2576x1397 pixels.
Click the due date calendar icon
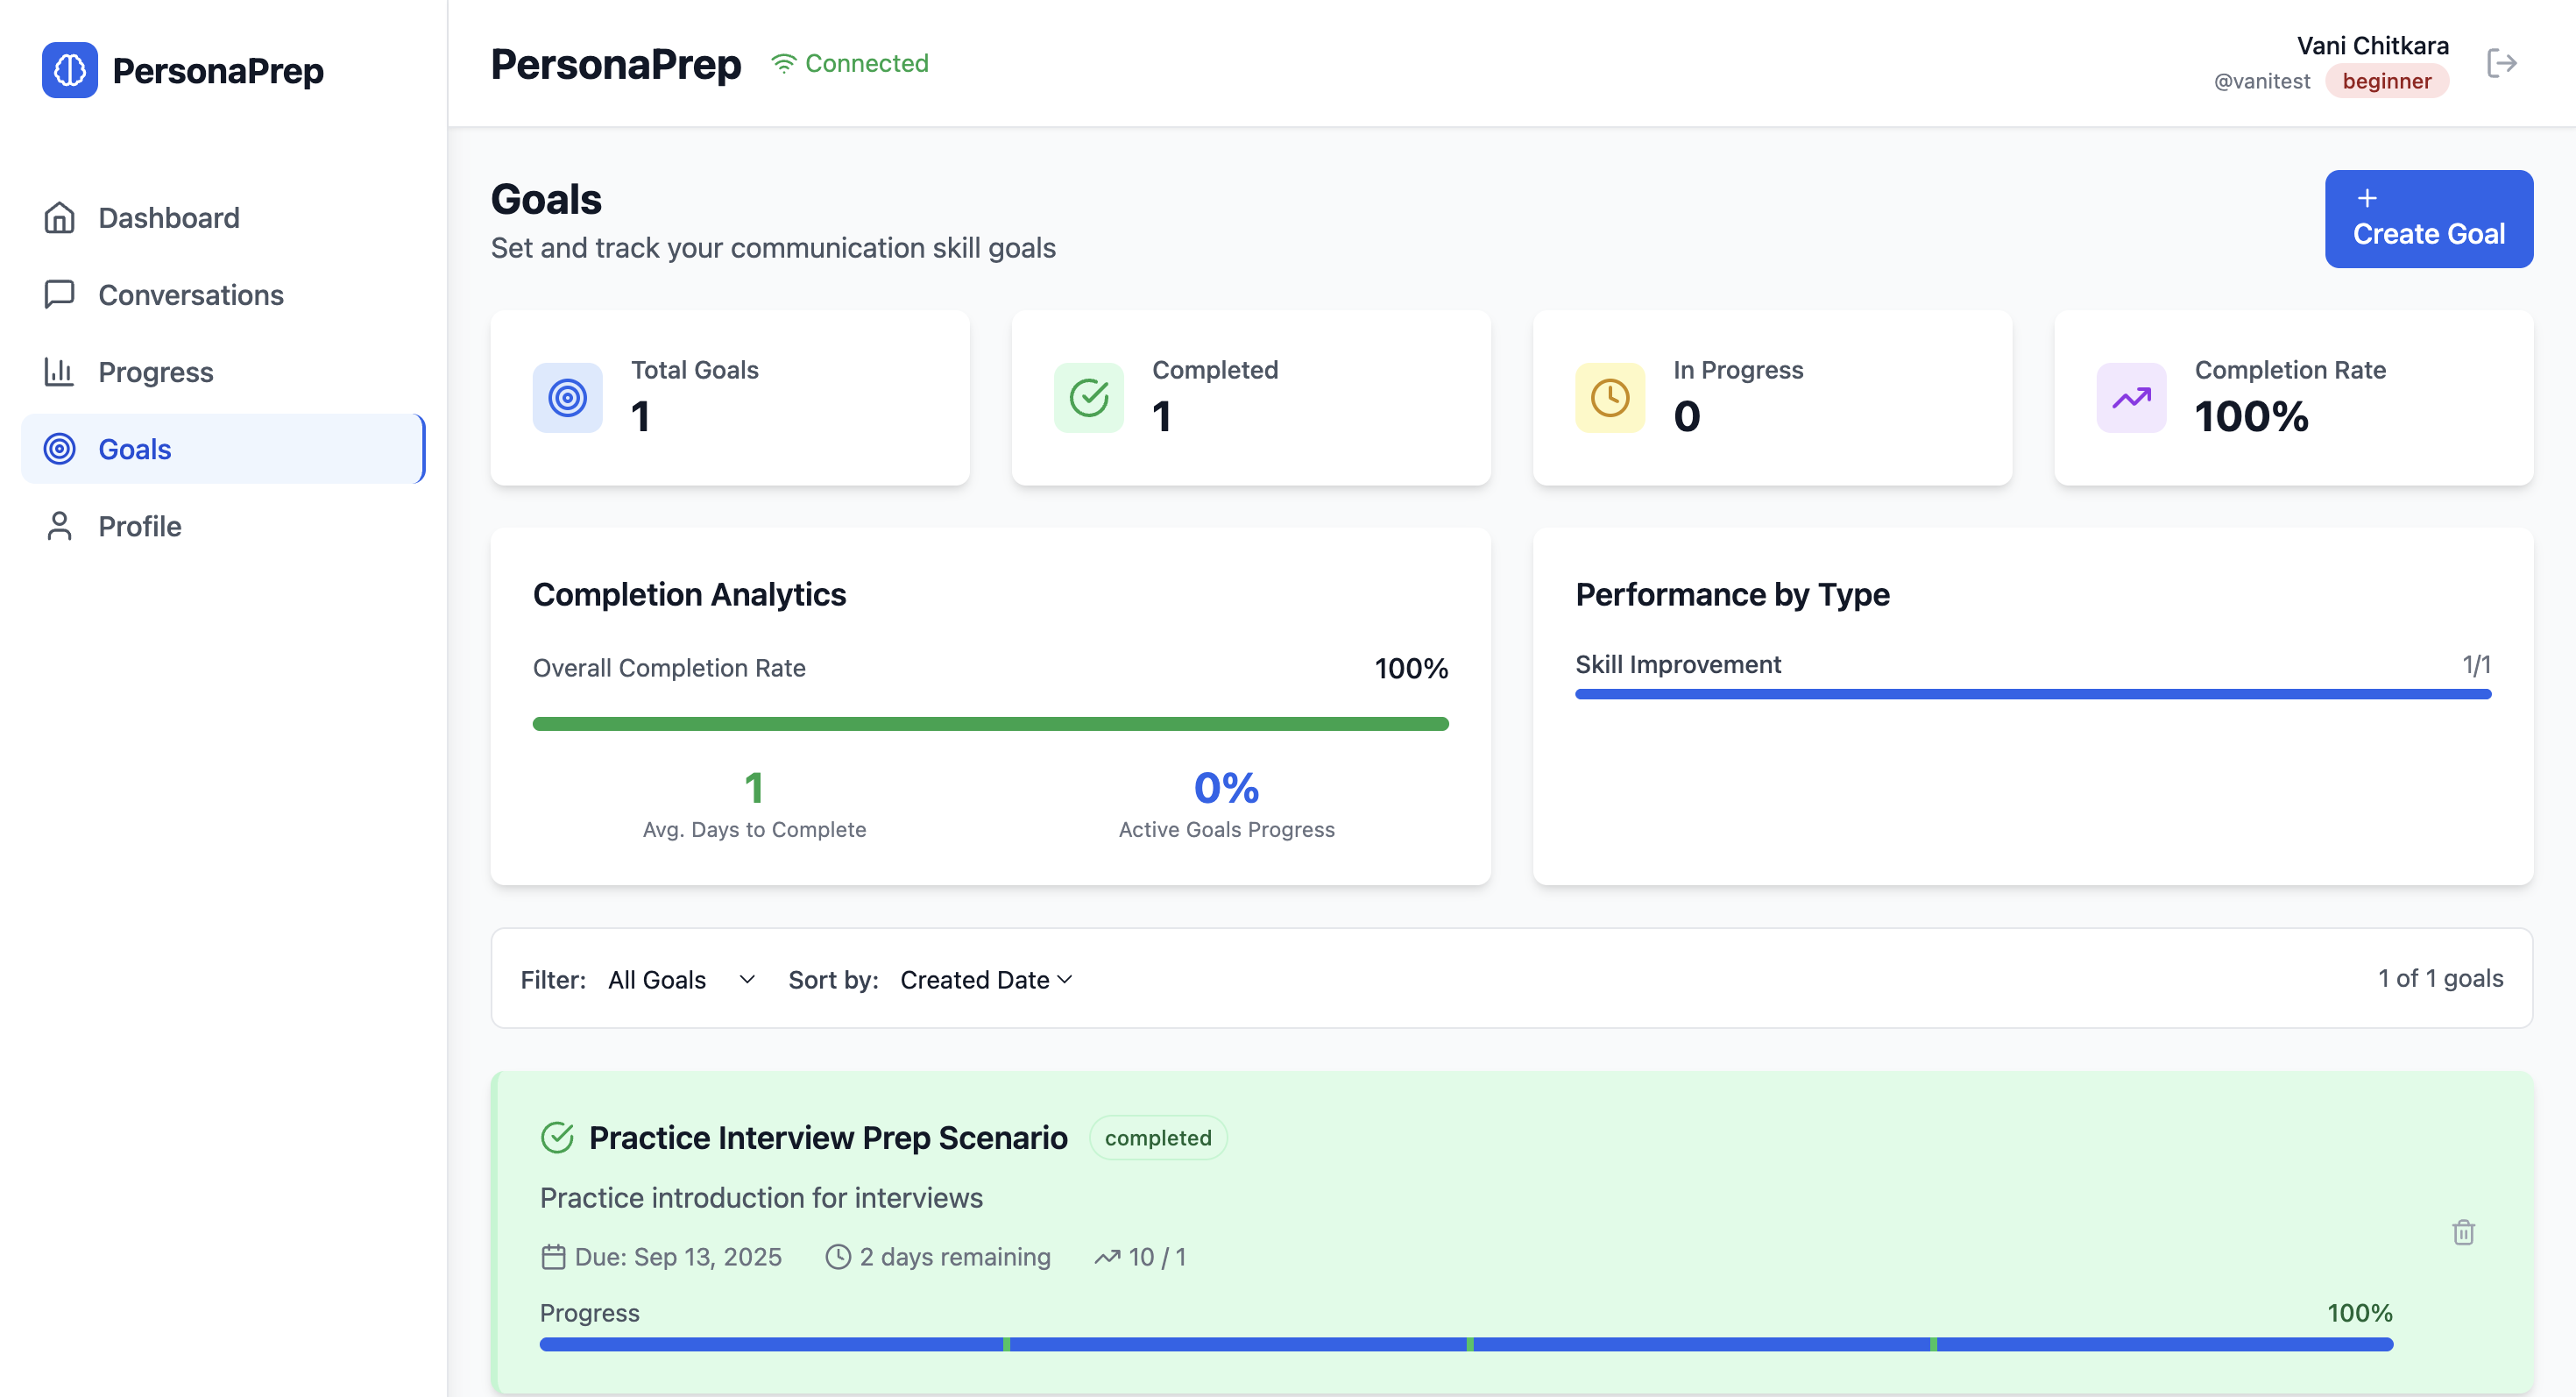[553, 1257]
